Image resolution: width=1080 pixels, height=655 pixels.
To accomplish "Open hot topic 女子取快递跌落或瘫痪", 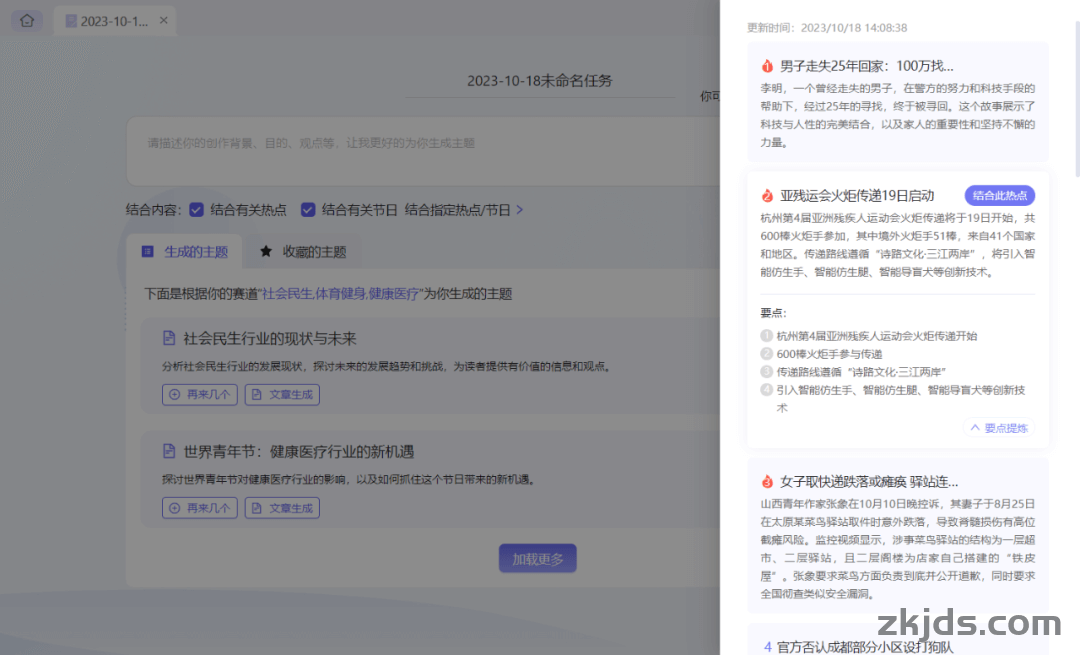I will point(869,481).
